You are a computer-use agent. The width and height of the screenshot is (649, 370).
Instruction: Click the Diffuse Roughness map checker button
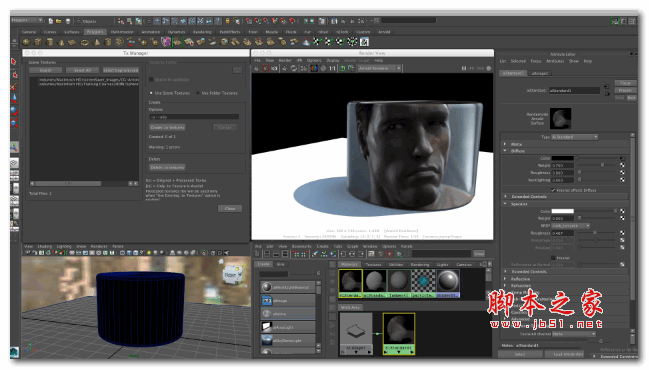pyautogui.click(x=622, y=173)
